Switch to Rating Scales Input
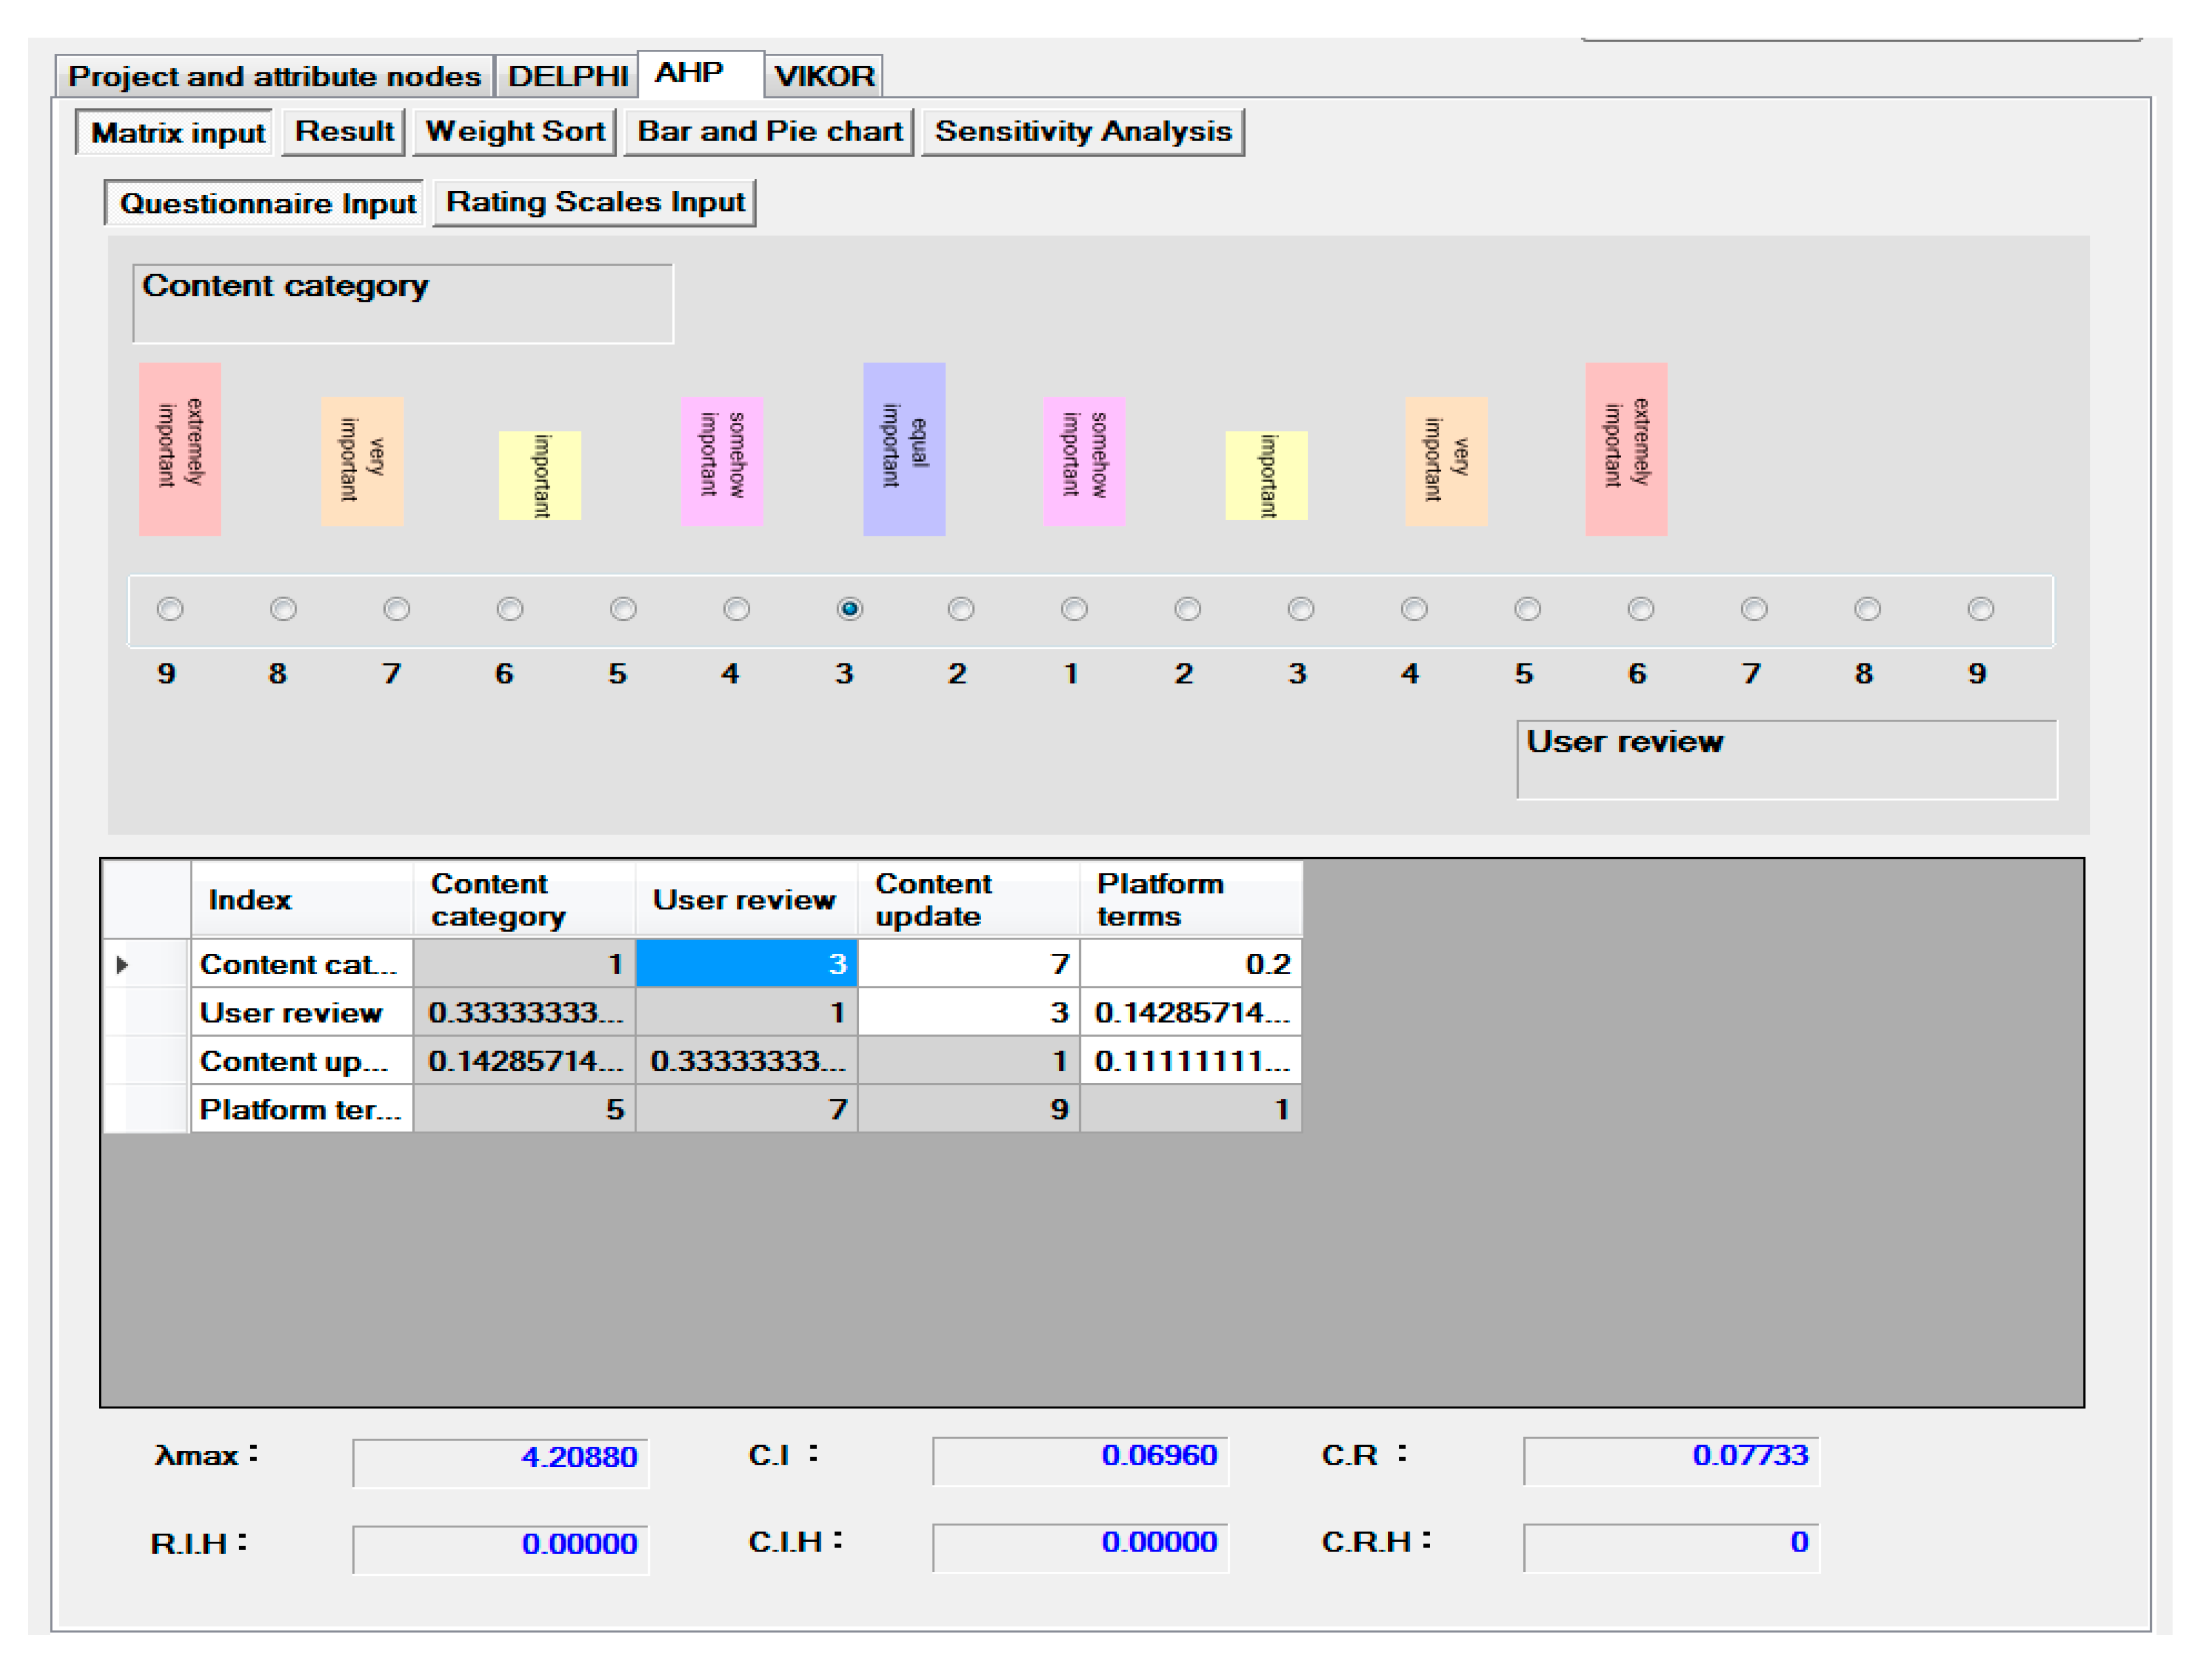Screen dimensions: 2212x1668 tap(595, 203)
